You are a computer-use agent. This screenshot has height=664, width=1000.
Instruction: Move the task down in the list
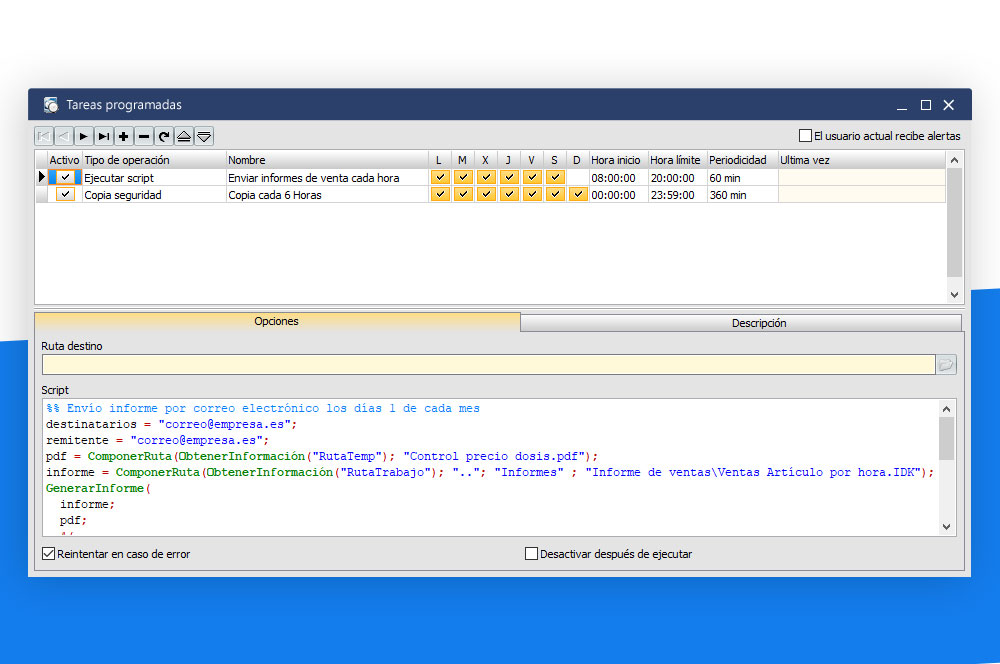click(204, 136)
